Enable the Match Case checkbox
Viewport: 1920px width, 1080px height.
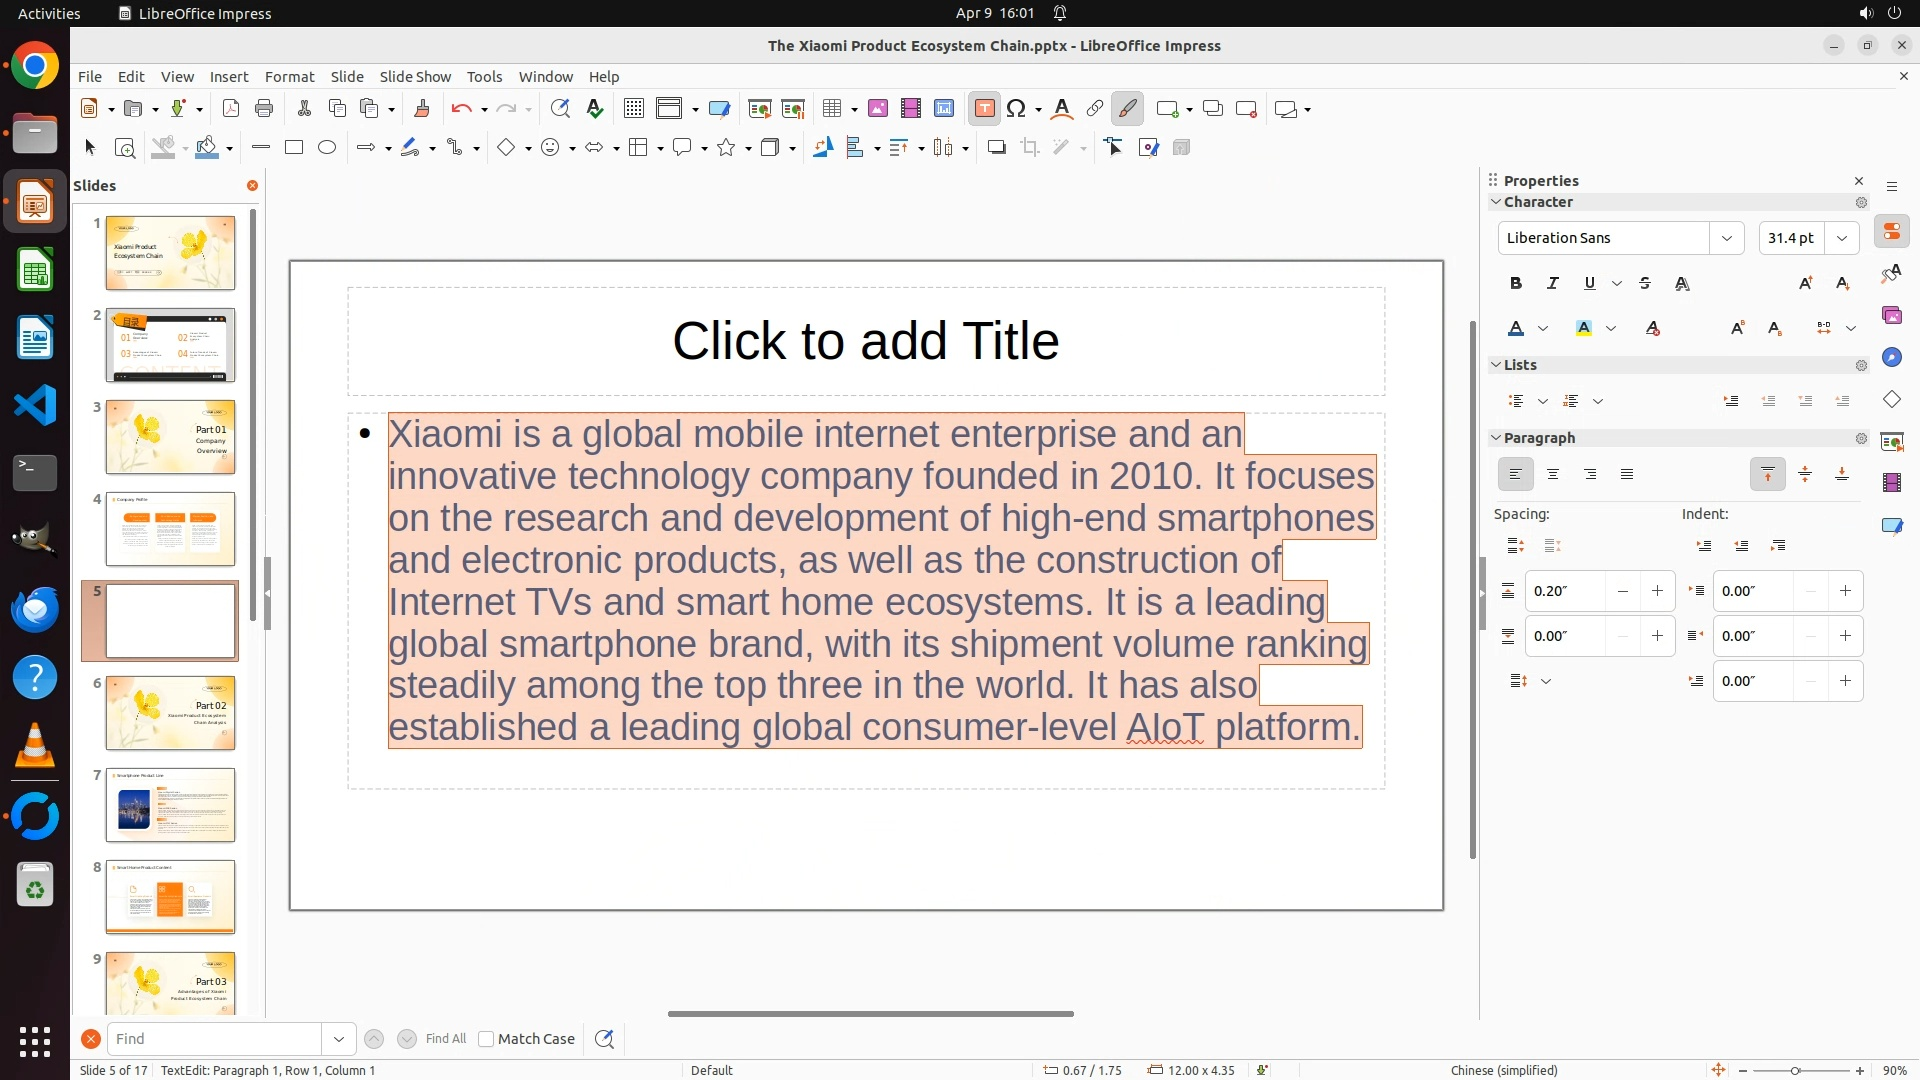tap(486, 1039)
